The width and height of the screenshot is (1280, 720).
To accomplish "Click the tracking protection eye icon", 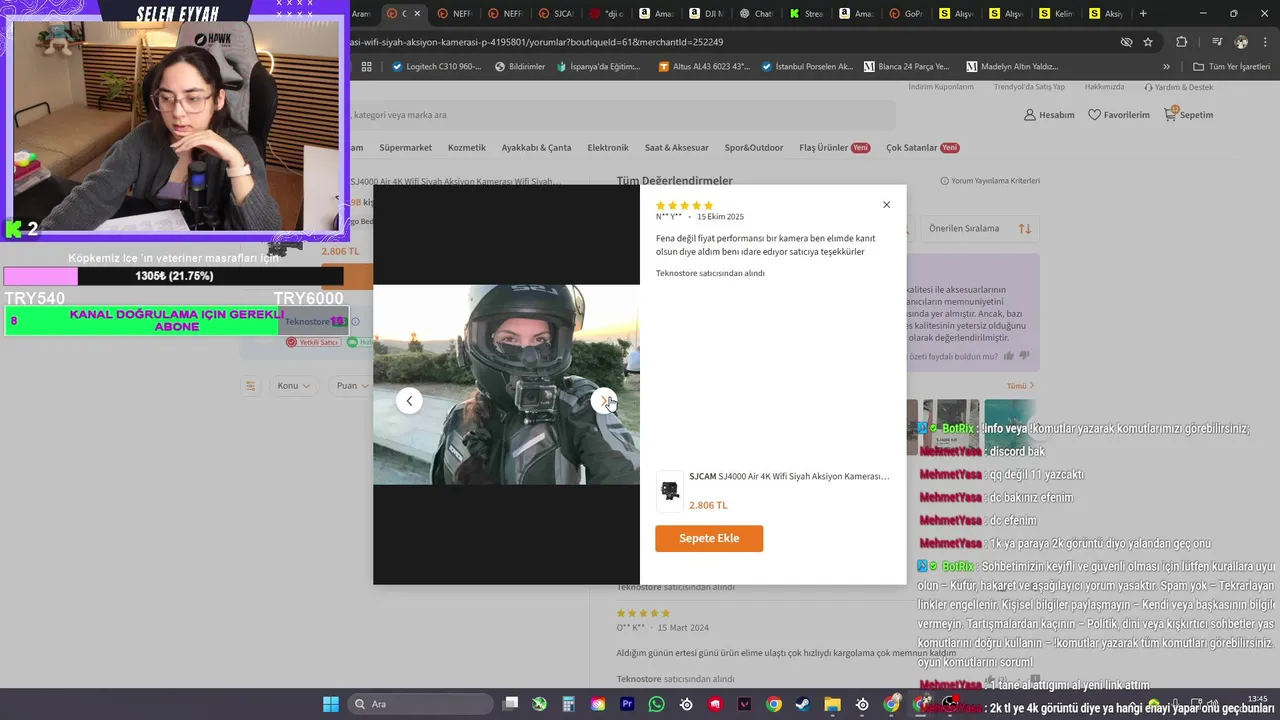I will 1126,42.
